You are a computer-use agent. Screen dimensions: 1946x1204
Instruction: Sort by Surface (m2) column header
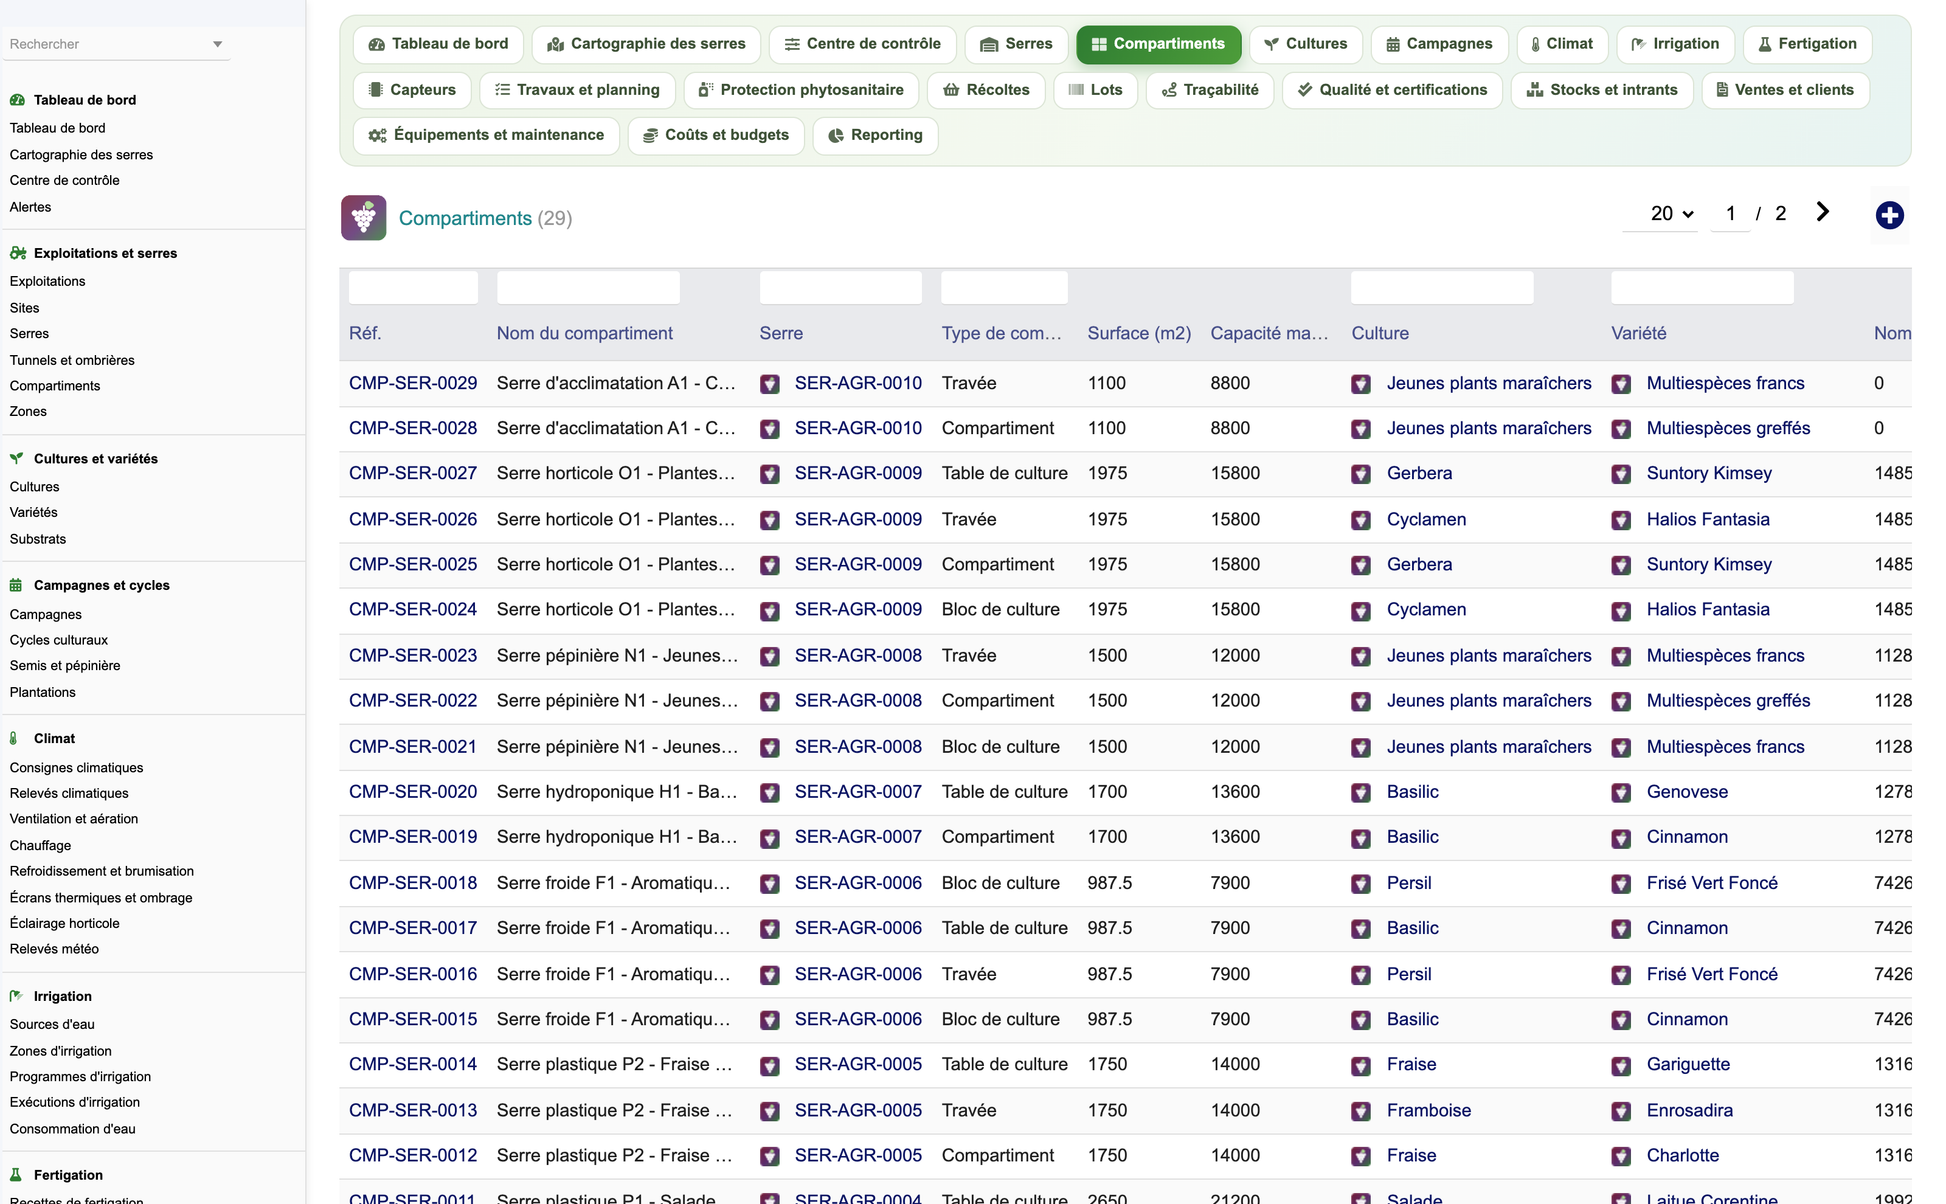(1139, 333)
